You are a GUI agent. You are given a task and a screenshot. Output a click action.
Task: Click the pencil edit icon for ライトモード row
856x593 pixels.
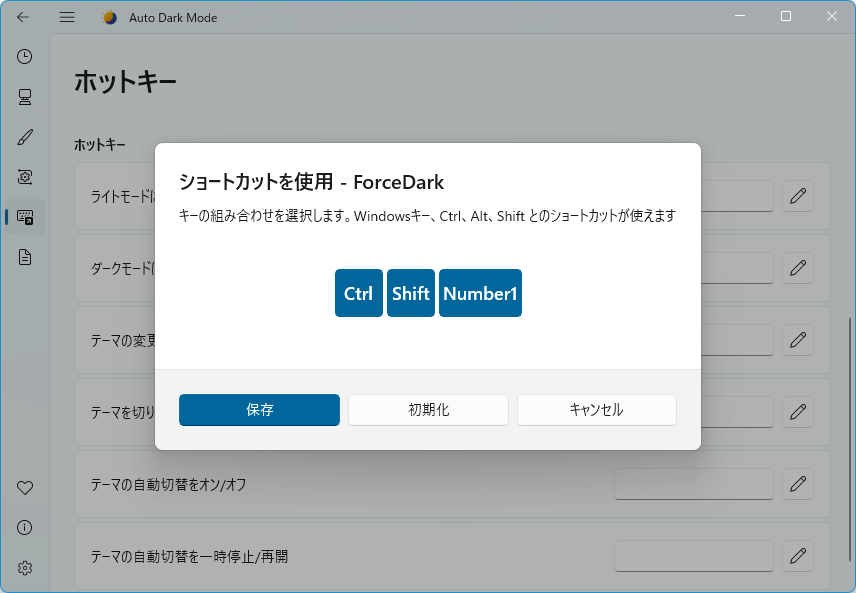[797, 196]
